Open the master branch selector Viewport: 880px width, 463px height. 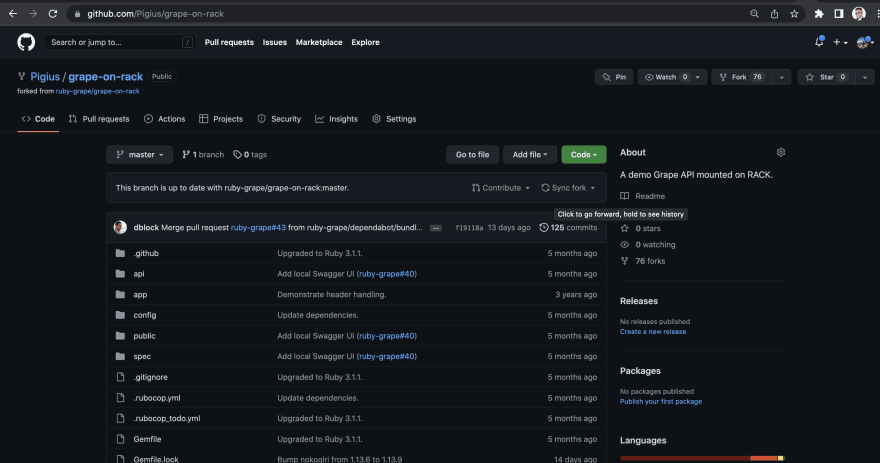139,154
